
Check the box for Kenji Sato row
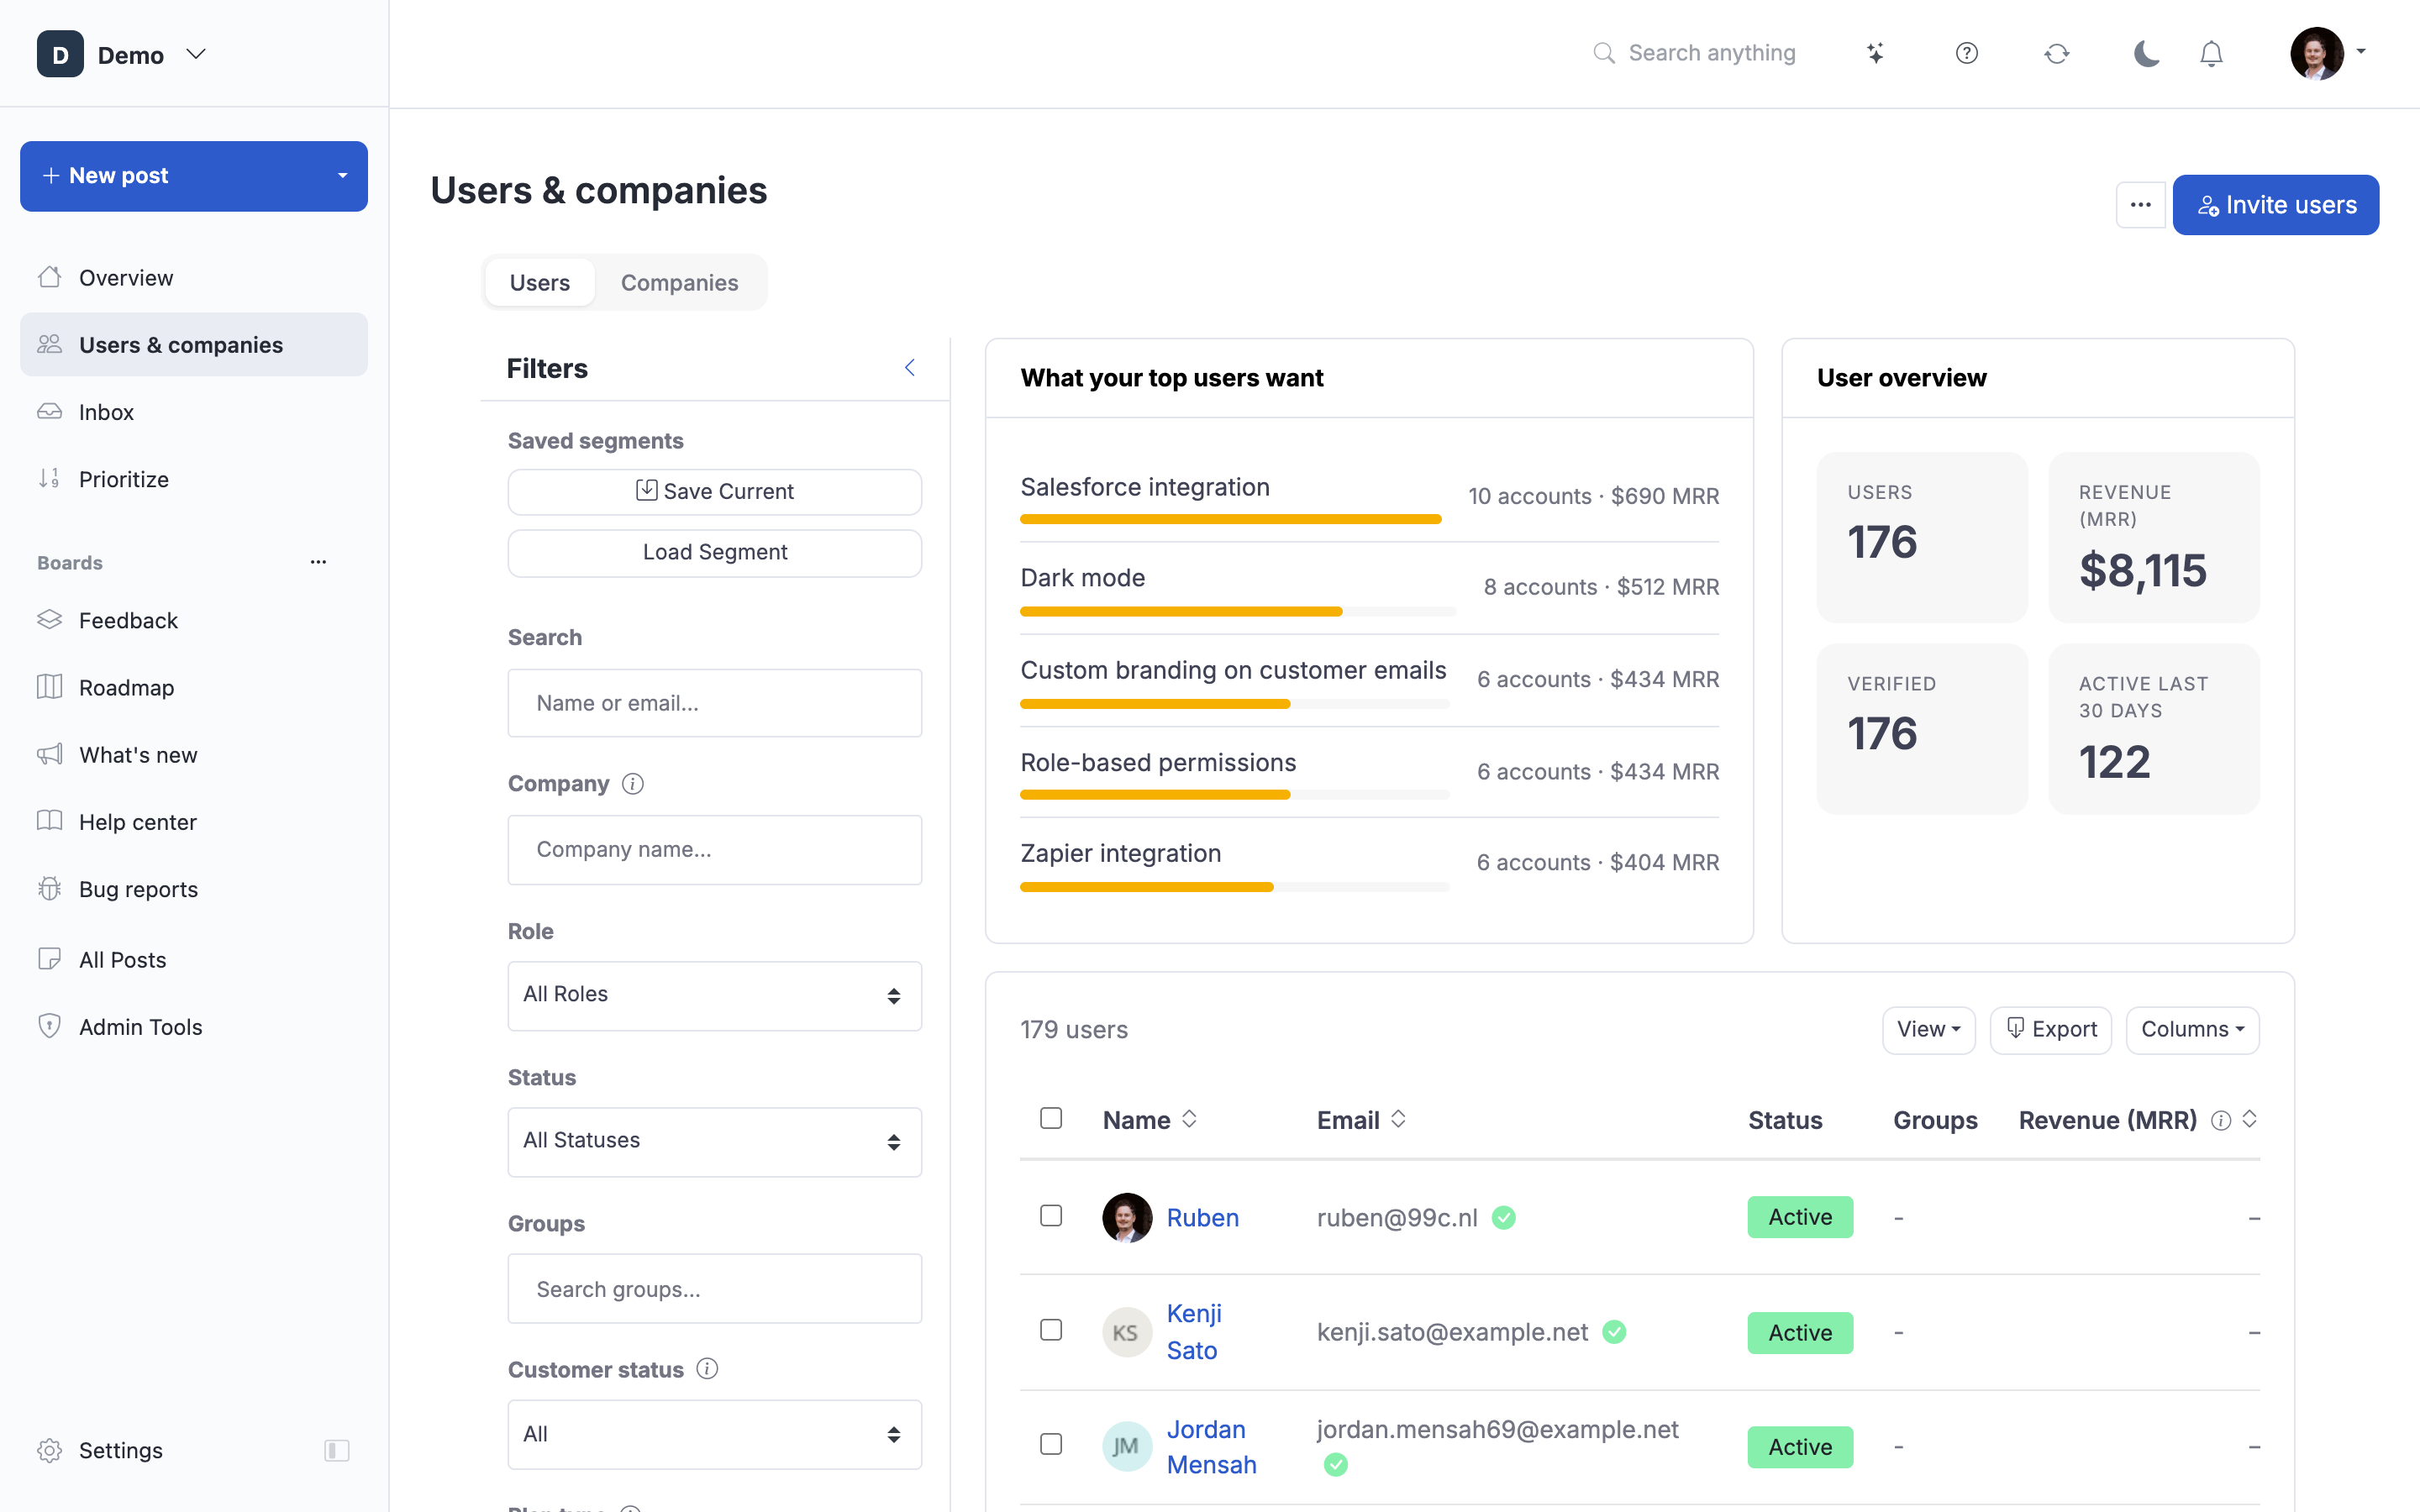(x=1050, y=1330)
